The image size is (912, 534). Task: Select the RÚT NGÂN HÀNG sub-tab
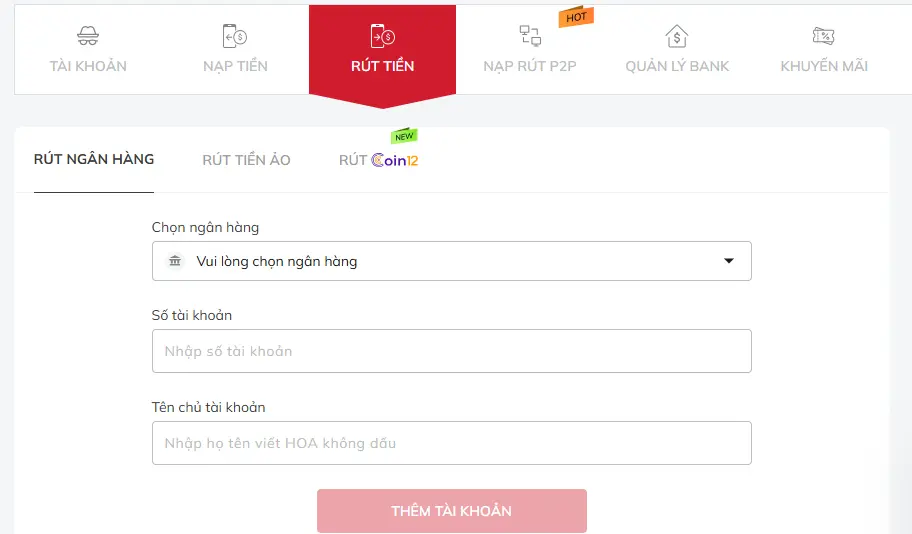pyautogui.click(x=94, y=159)
